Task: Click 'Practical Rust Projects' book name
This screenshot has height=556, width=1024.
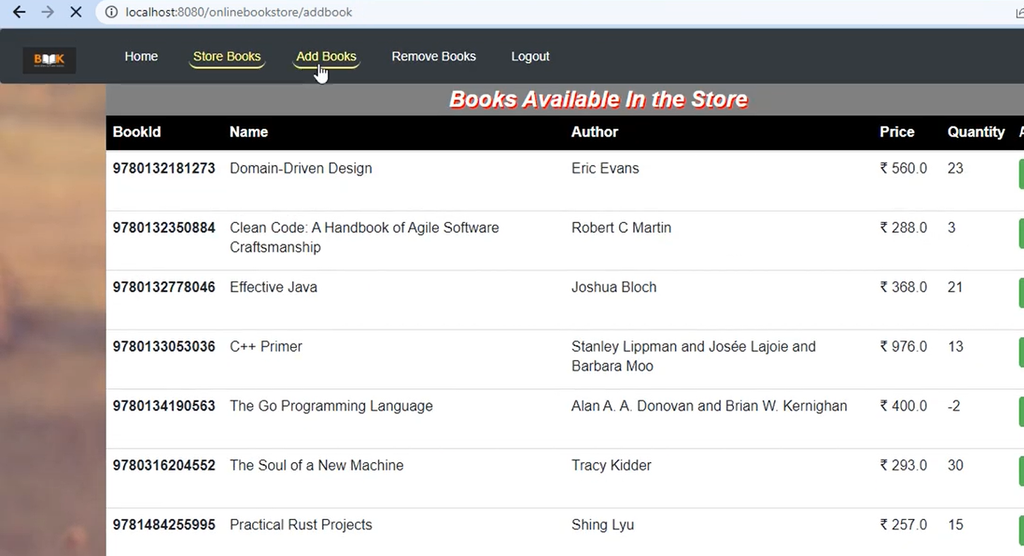Action: point(300,525)
